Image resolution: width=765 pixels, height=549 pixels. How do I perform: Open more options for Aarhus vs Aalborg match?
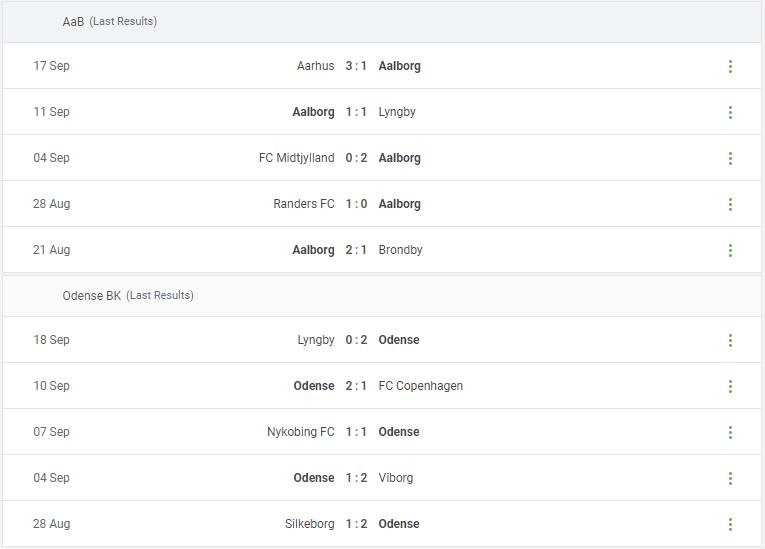pyautogui.click(x=730, y=66)
